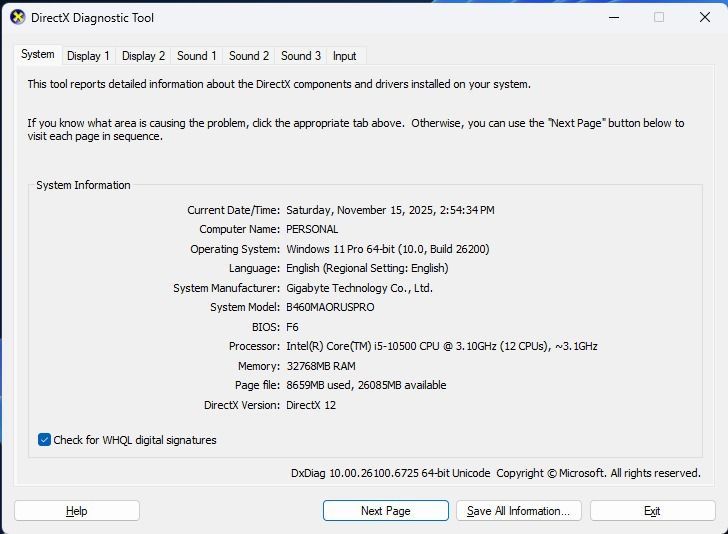Click Save All Information button
Viewport: 728px width, 534px height.
(x=519, y=511)
